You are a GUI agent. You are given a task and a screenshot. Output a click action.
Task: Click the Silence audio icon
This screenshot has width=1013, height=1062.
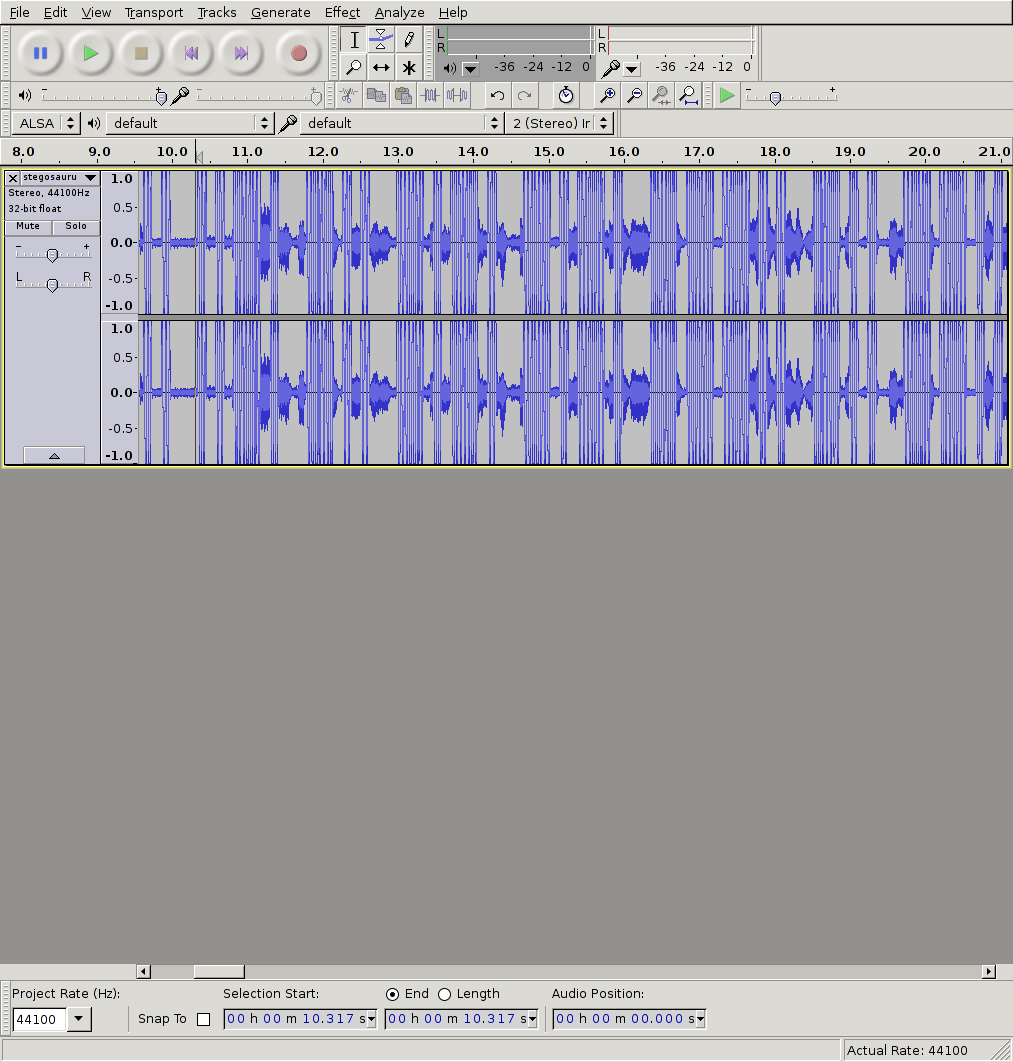point(457,95)
